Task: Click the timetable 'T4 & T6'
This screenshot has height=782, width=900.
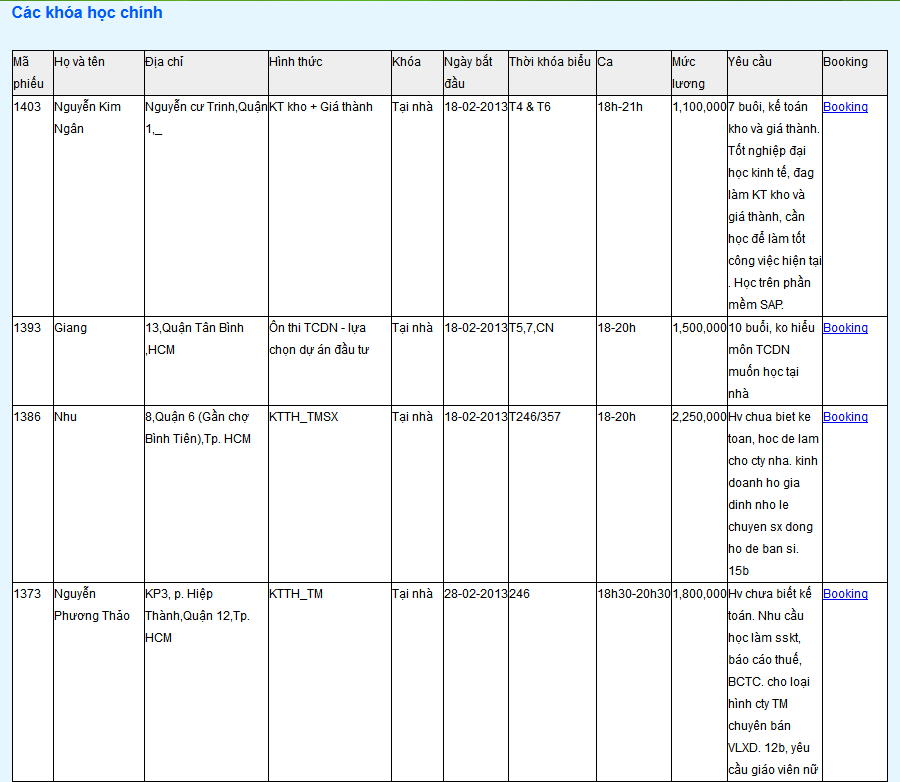Action: pyautogui.click(x=530, y=107)
